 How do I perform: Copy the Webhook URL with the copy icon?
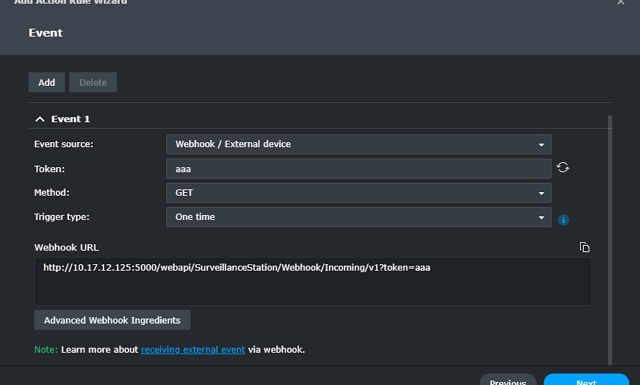pos(584,247)
